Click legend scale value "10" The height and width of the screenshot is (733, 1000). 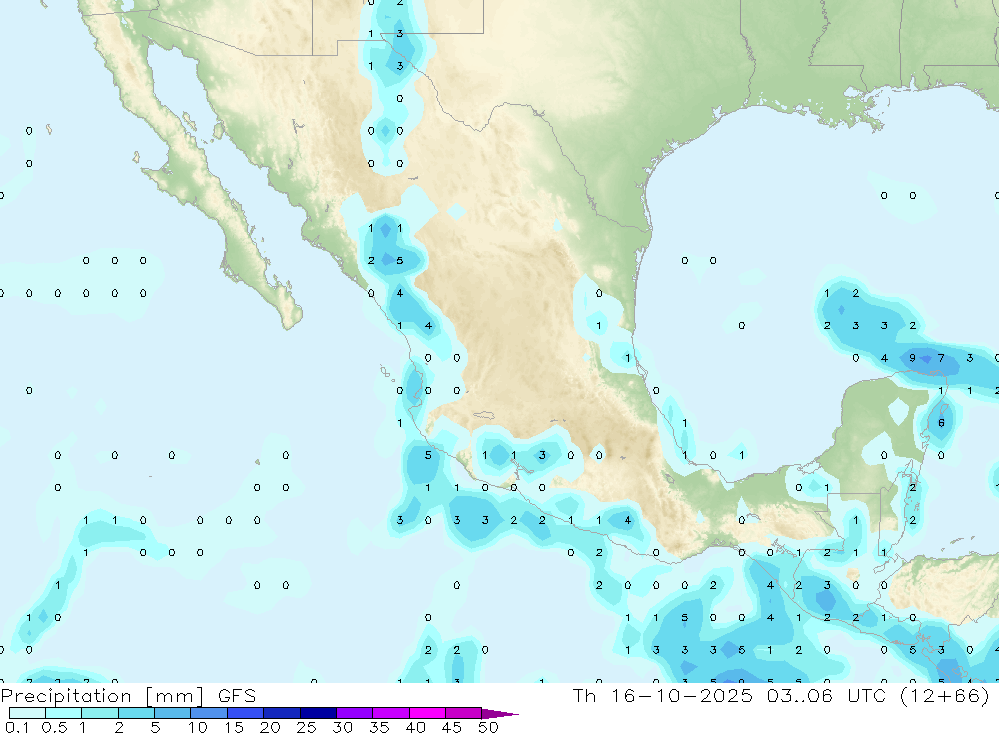click(197, 727)
